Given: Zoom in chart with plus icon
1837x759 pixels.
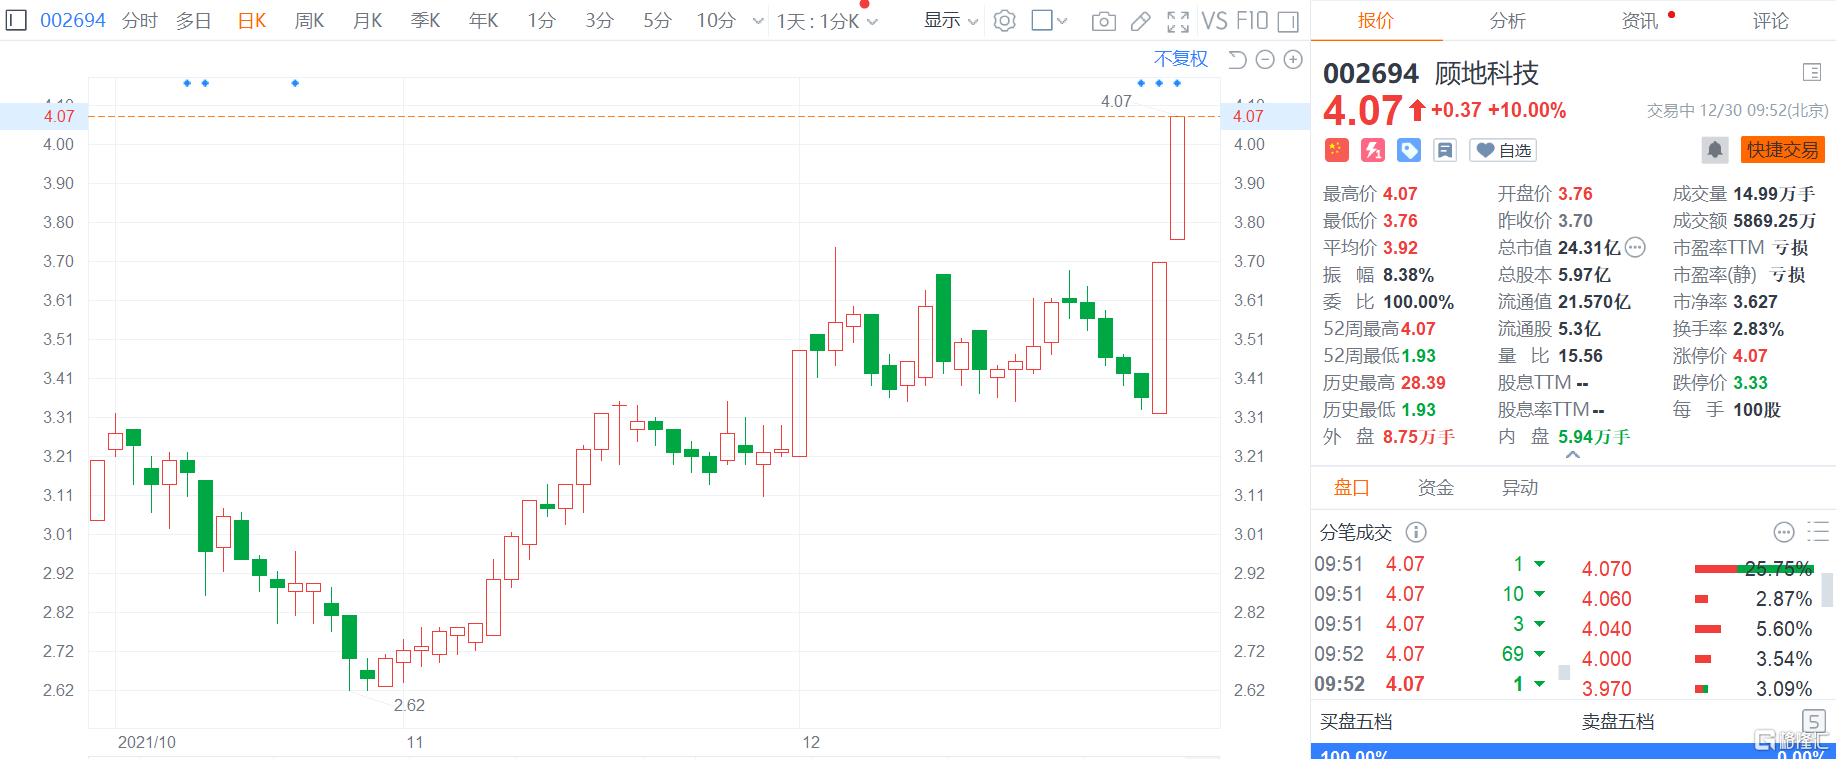Looking at the screenshot, I should click(x=1293, y=60).
